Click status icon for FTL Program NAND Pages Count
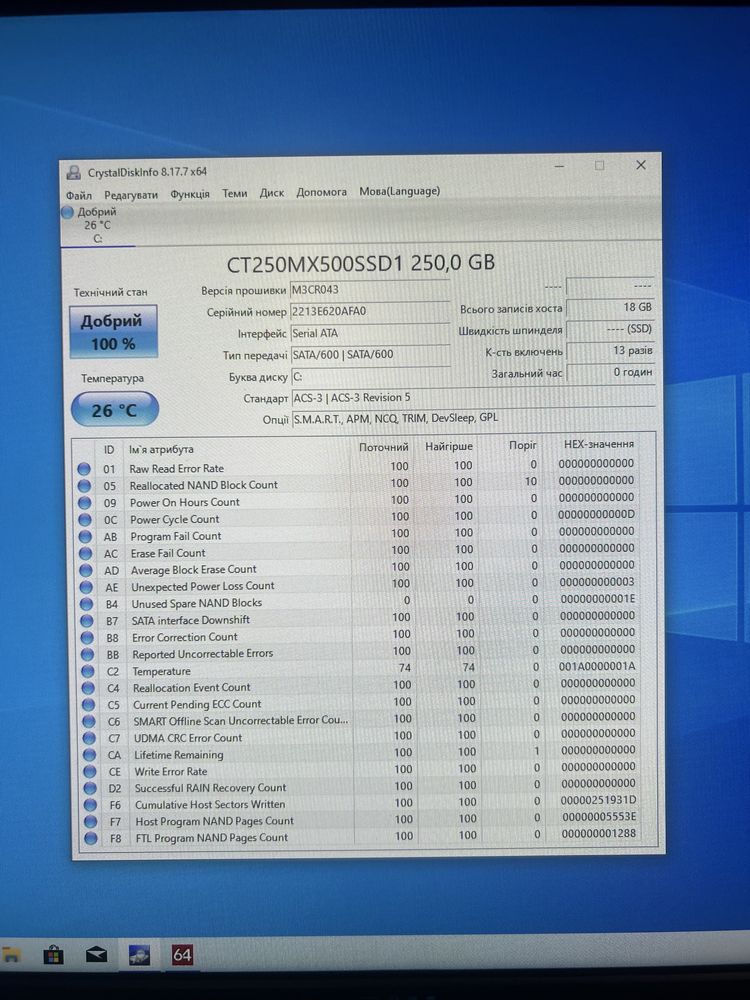This screenshot has width=750, height=1000. click(x=91, y=838)
